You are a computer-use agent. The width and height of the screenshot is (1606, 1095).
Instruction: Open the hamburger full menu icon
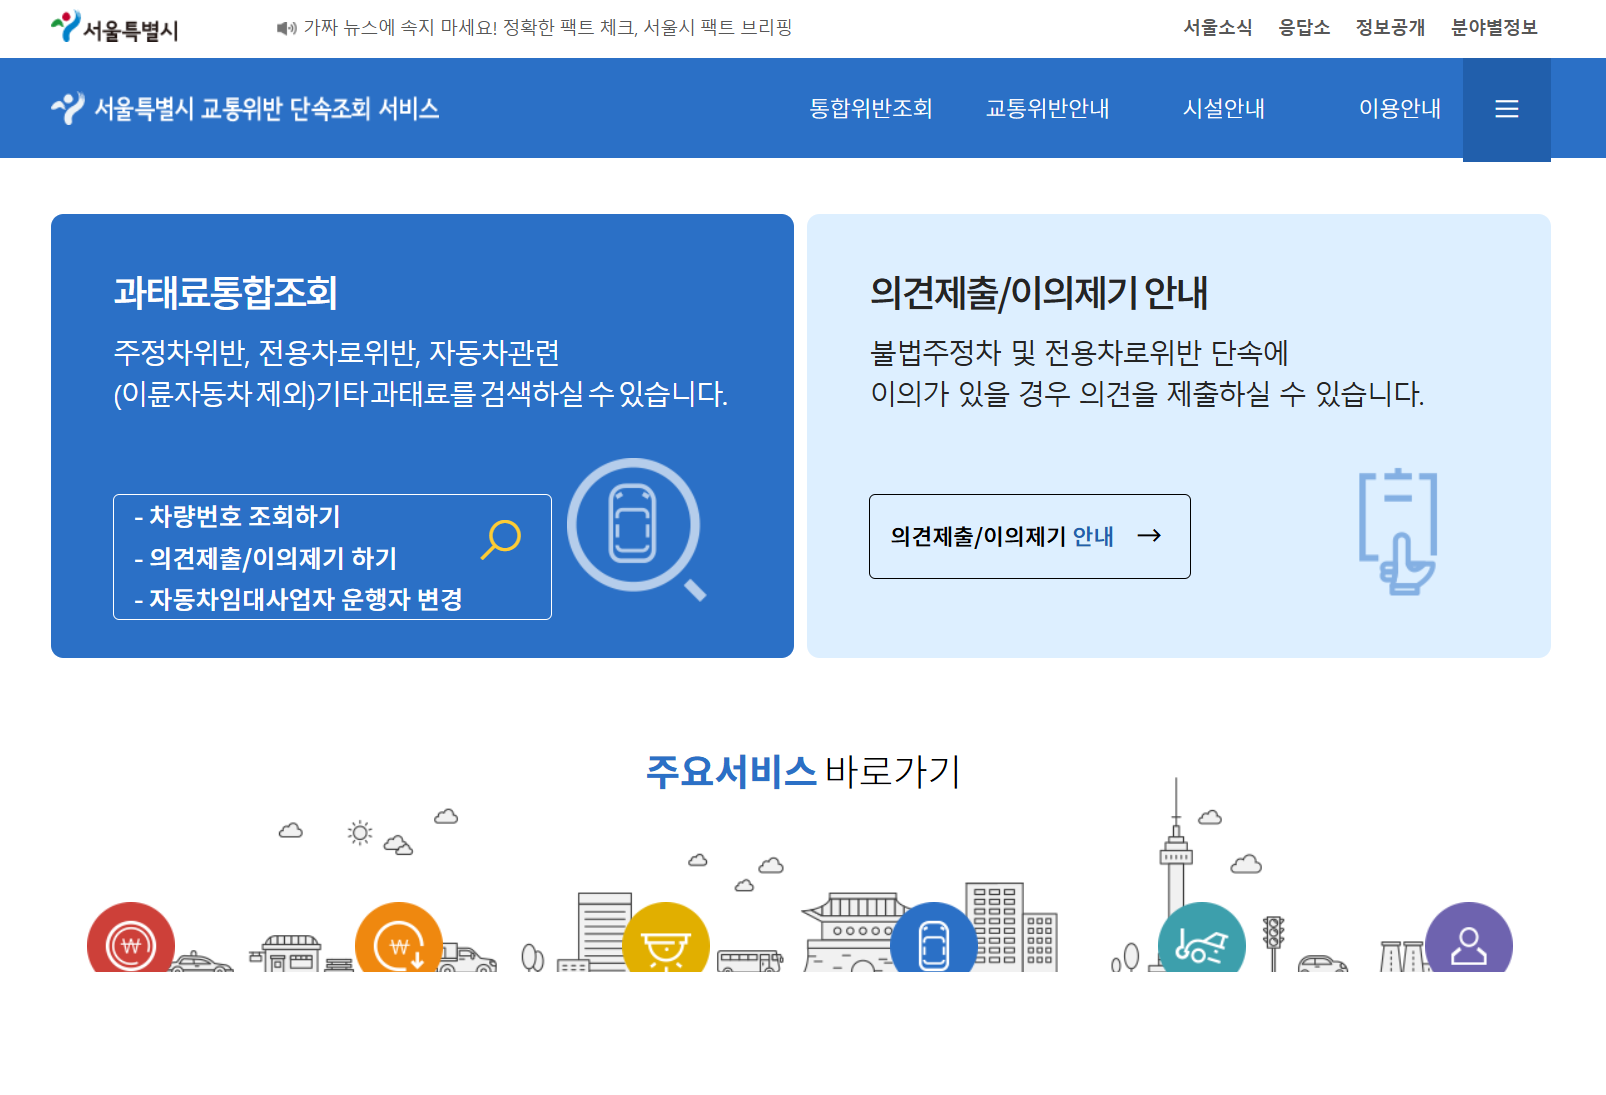click(x=1506, y=109)
